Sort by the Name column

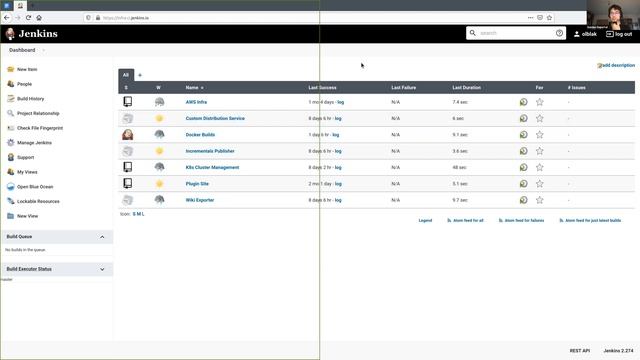[194, 88]
